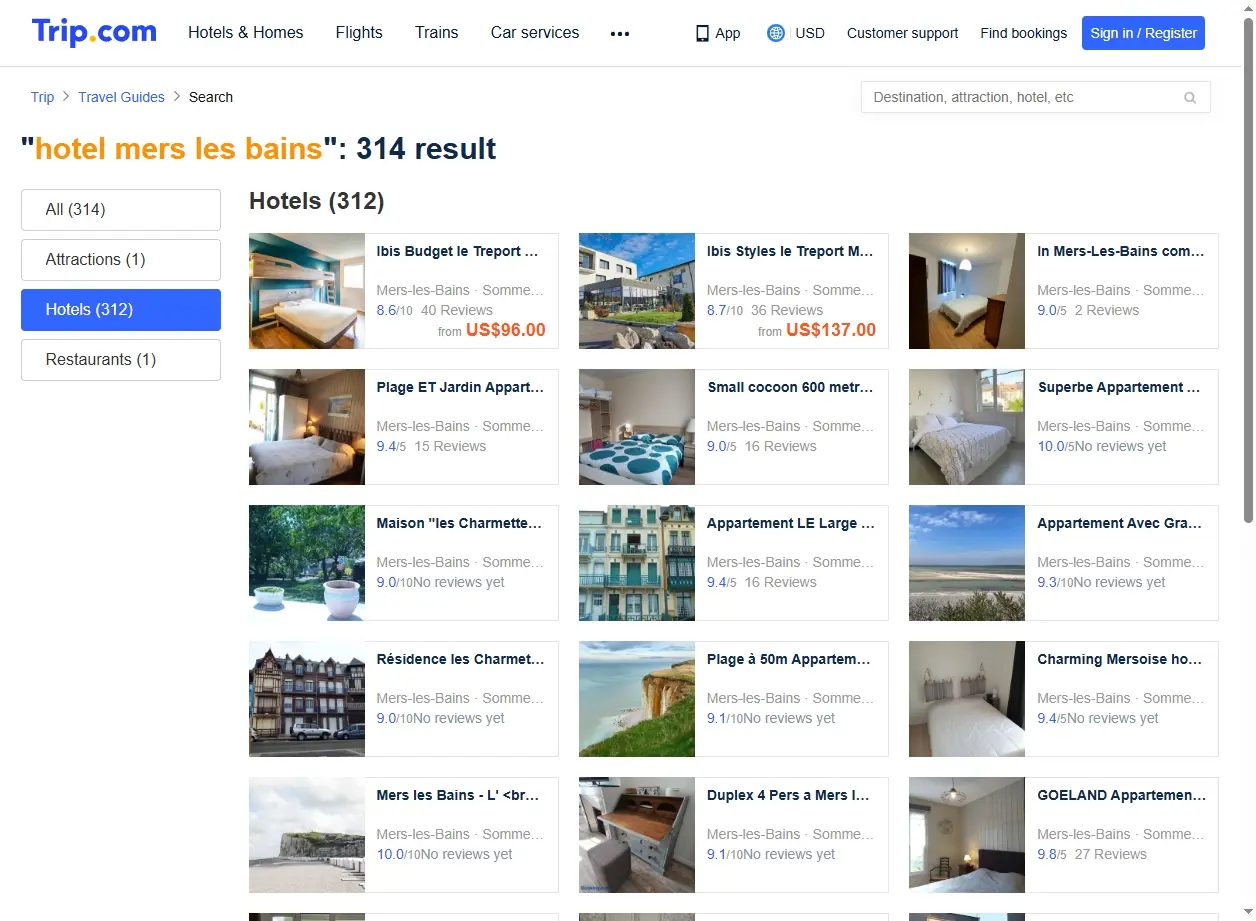The image size is (1256, 921).
Task: Click the globe currency icon
Action: (776, 33)
